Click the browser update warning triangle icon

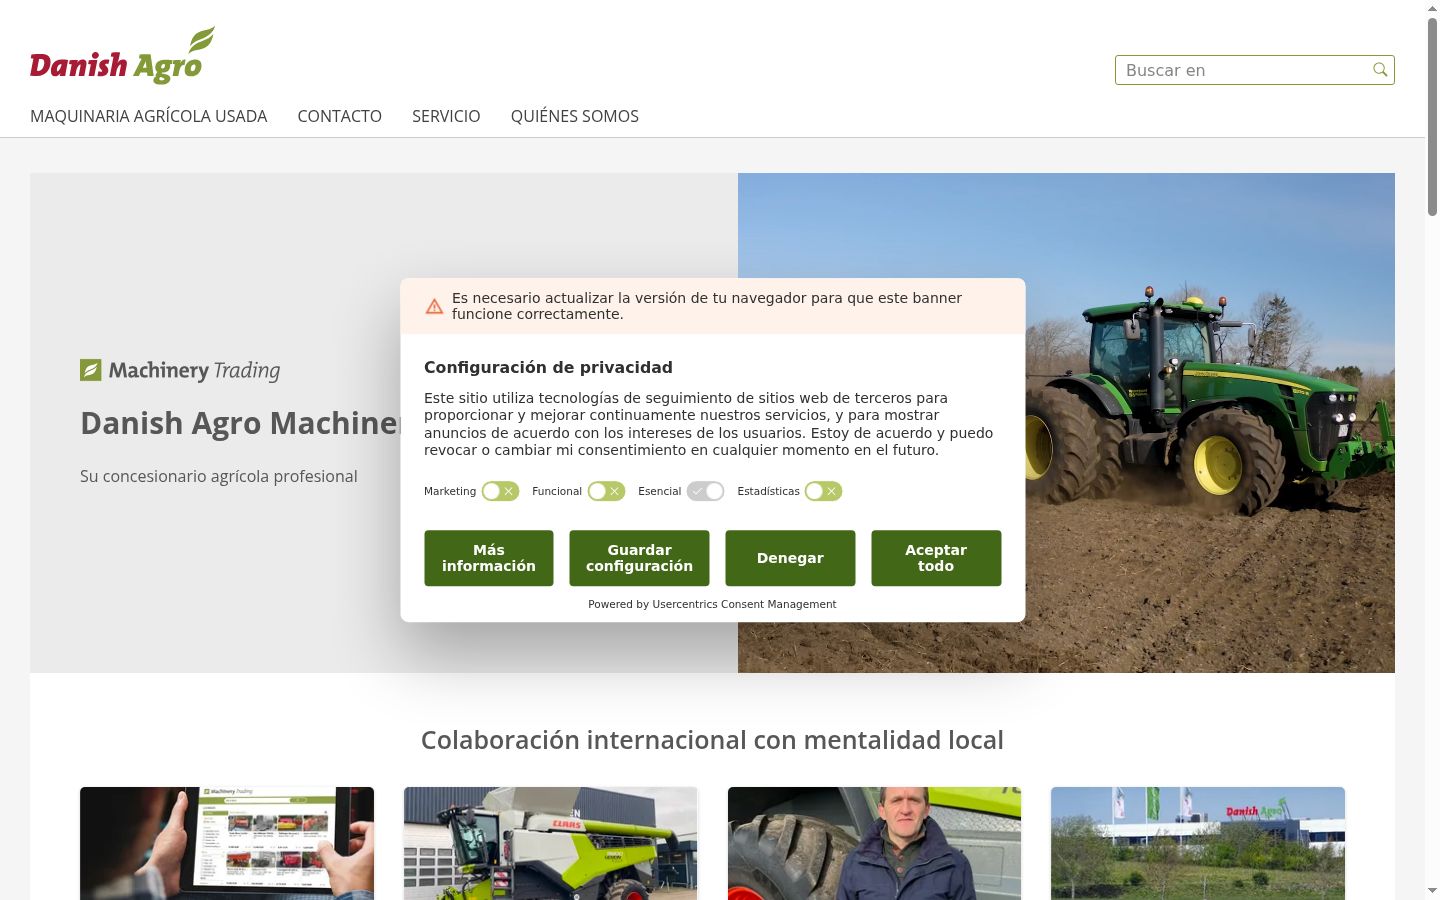(434, 306)
